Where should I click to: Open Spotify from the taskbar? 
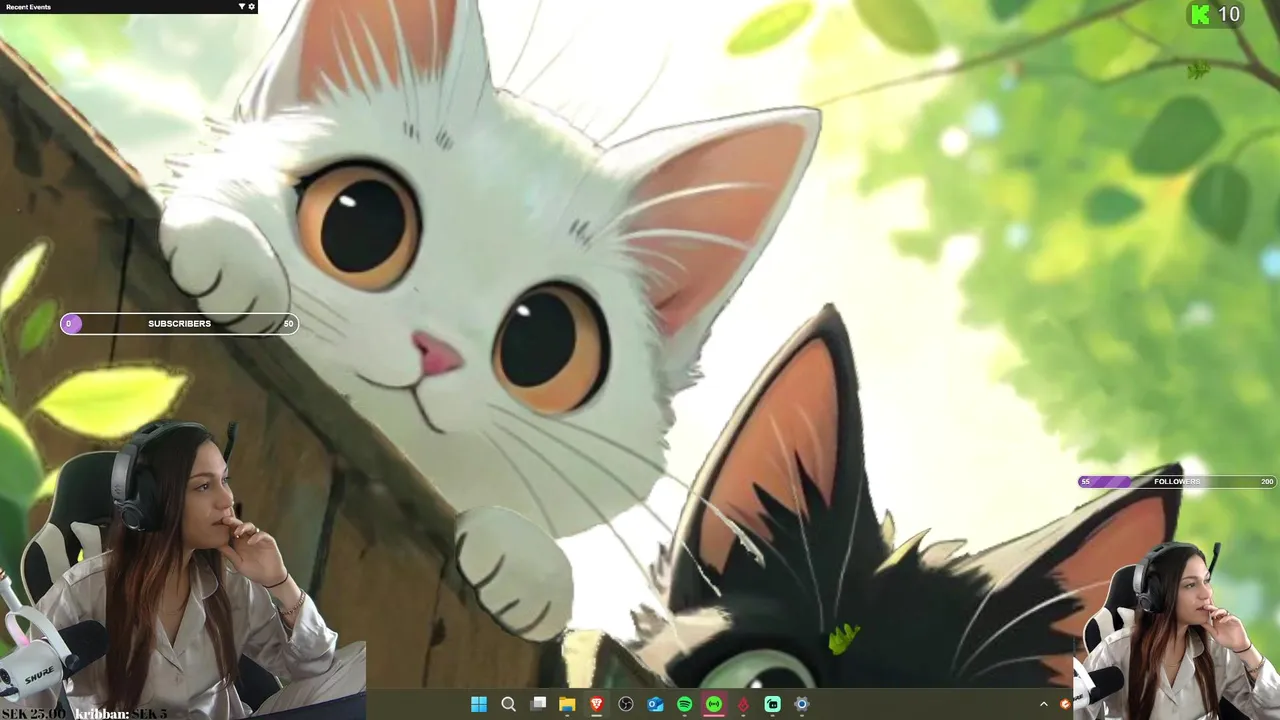tap(685, 704)
